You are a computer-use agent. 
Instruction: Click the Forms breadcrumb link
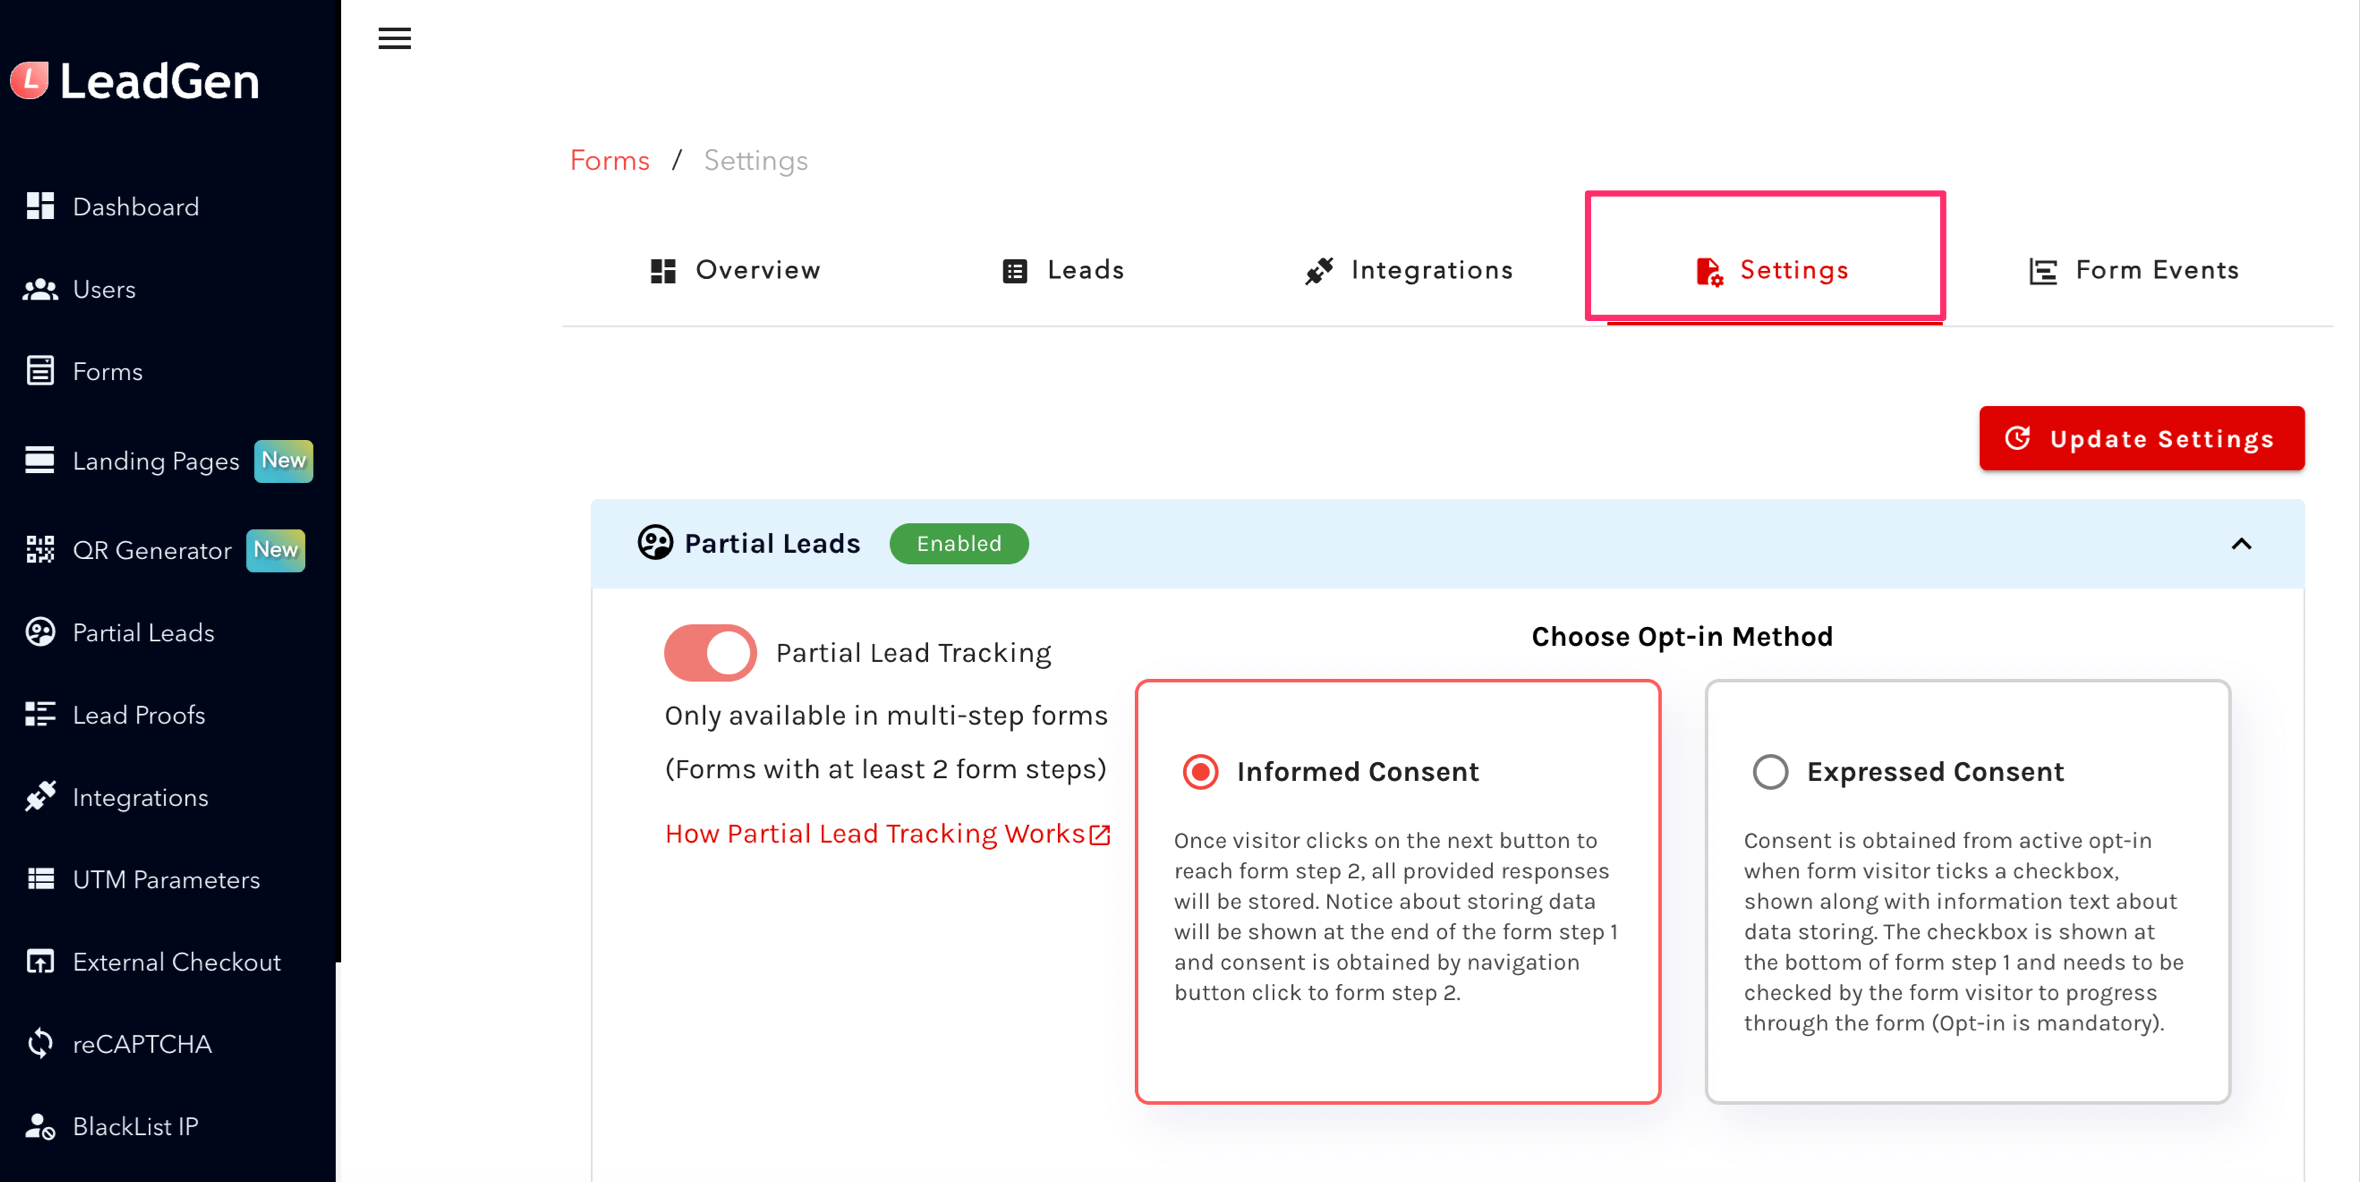[609, 160]
